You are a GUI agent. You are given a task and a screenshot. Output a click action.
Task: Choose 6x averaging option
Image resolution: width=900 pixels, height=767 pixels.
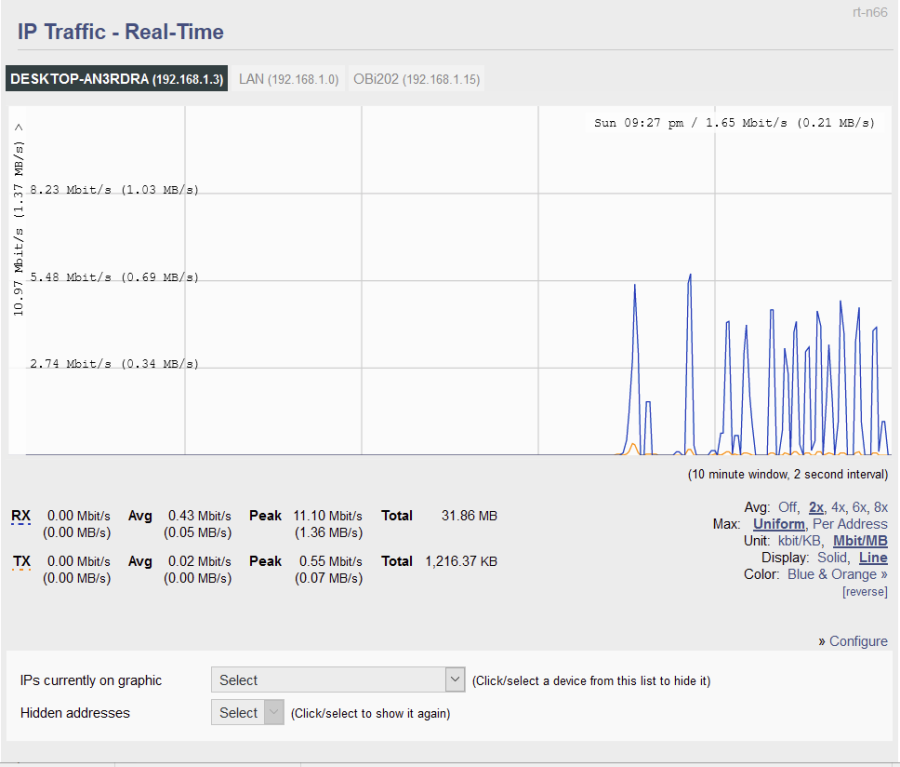pyautogui.click(x=859, y=507)
